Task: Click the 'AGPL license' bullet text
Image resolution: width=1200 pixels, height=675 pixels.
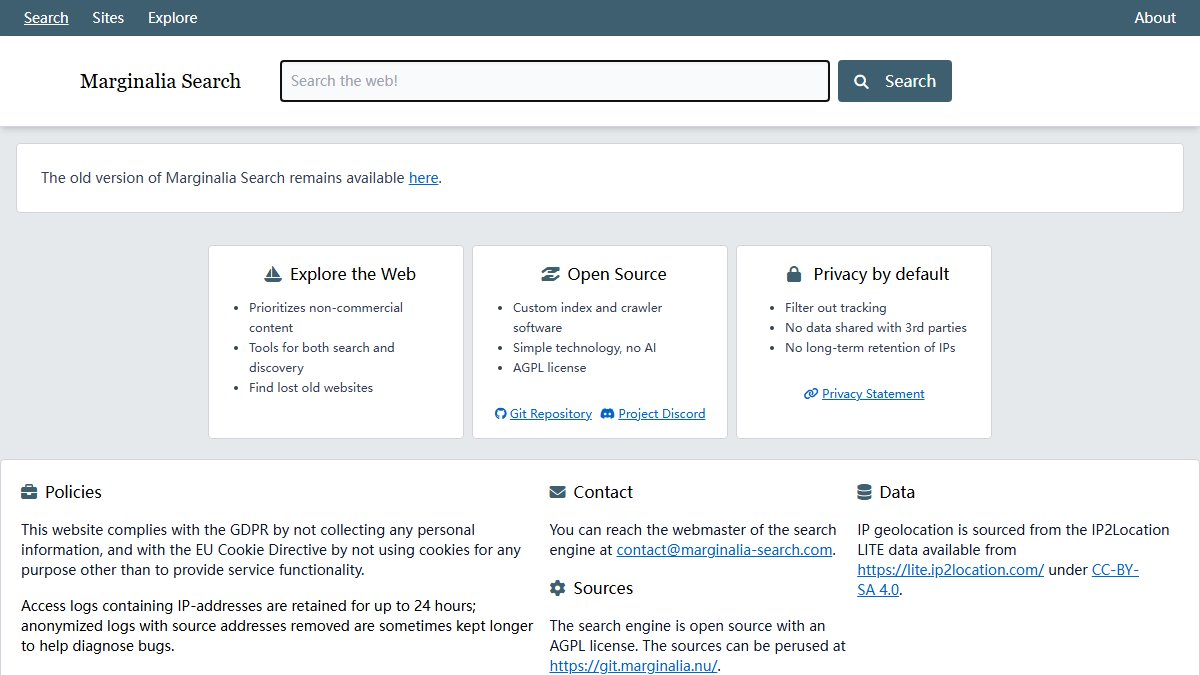Action: pos(550,368)
